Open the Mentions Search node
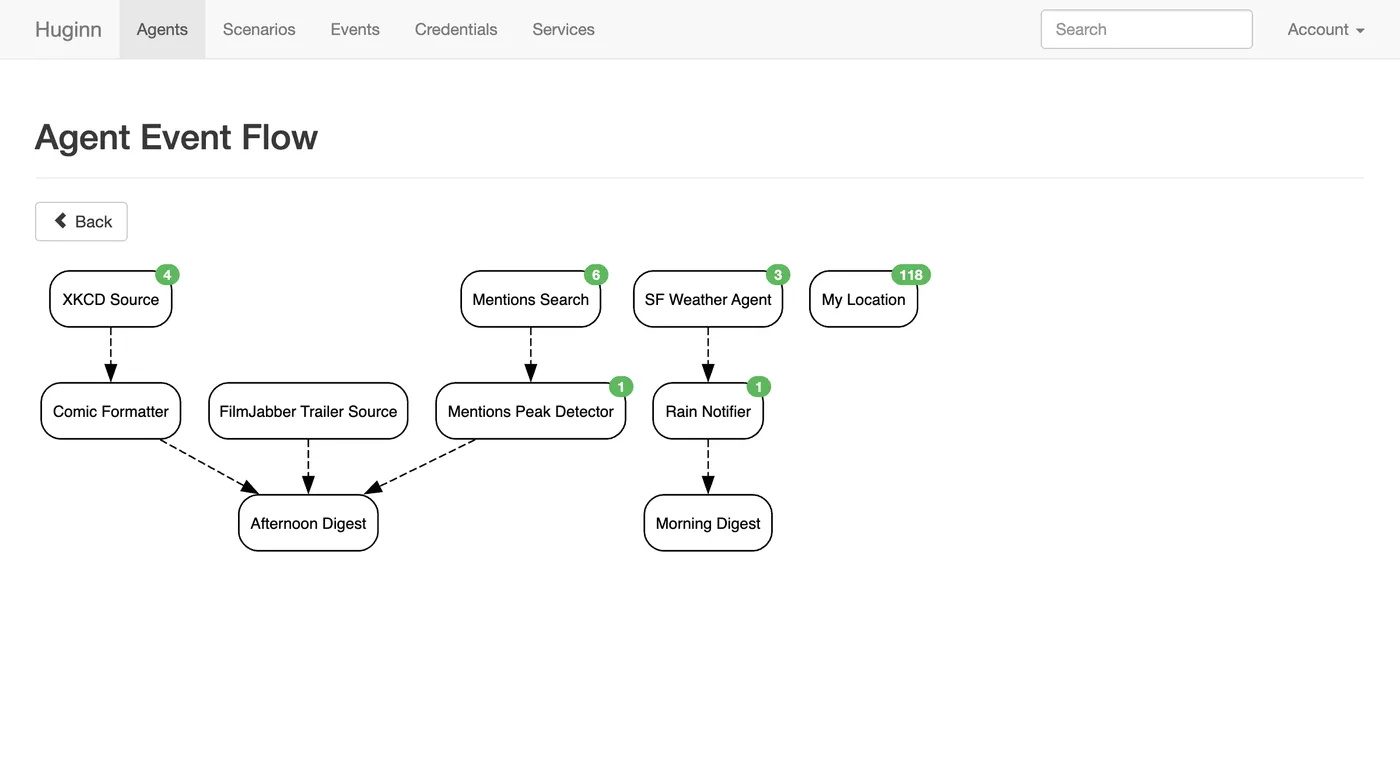Image resolution: width=1400 pixels, height=779 pixels. (x=530, y=299)
